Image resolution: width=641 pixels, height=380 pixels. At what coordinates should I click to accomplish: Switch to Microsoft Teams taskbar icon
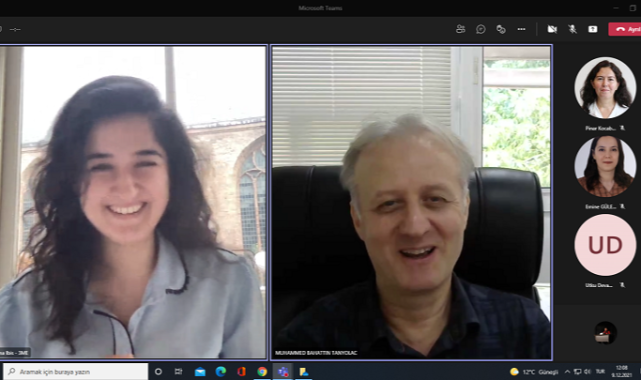click(283, 371)
